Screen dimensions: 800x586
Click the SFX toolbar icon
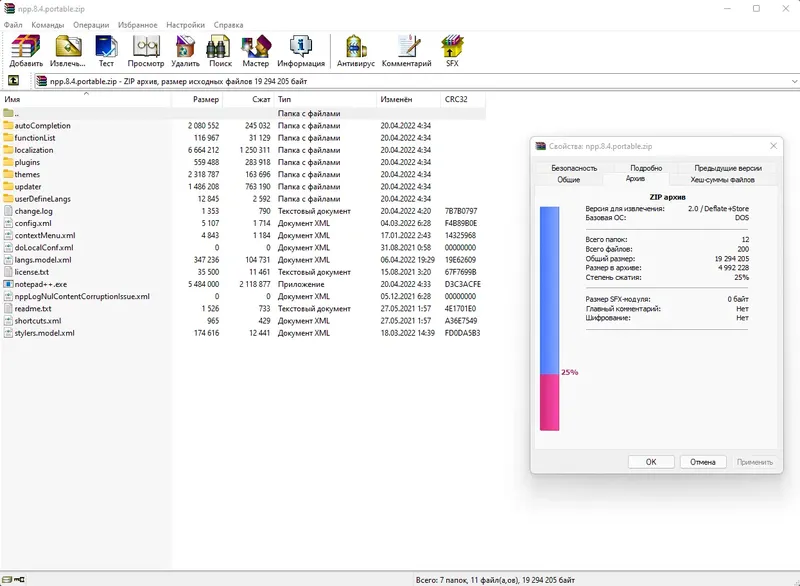453,47
